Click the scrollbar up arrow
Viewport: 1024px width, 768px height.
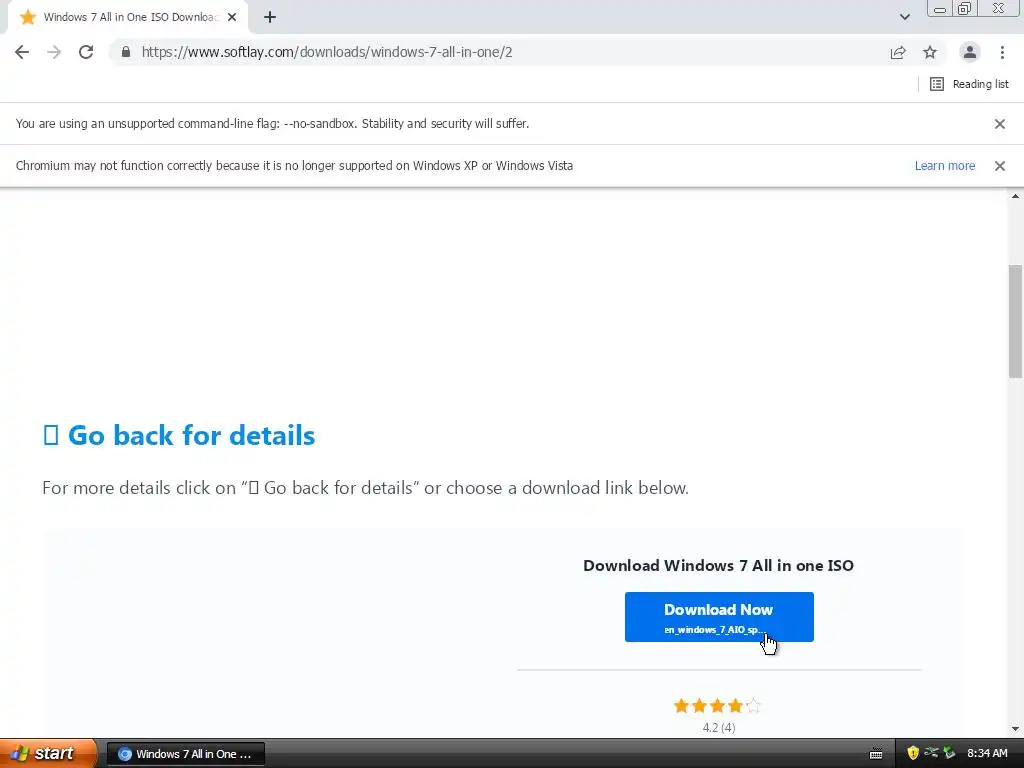click(1015, 196)
